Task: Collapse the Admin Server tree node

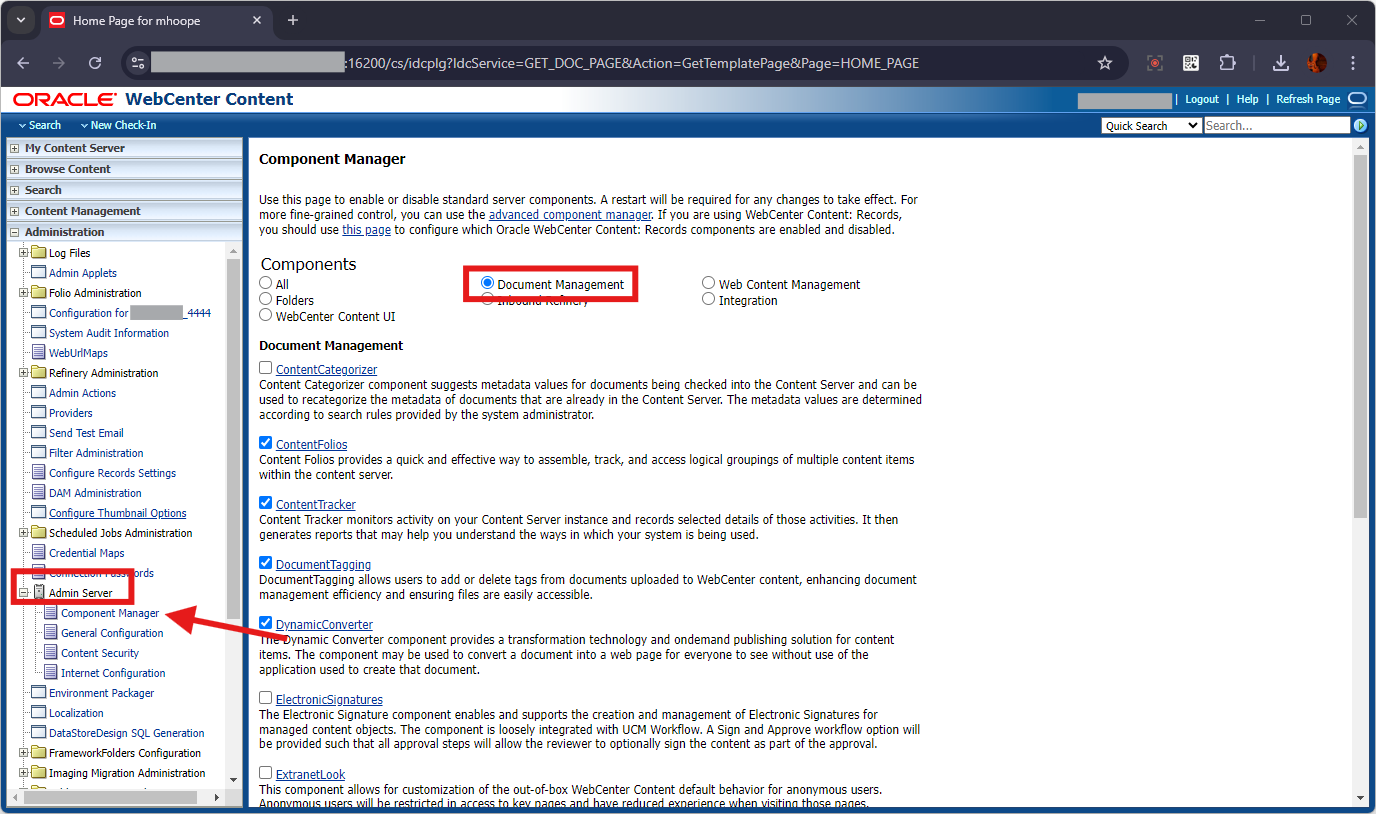Action: (x=24, y=593)
